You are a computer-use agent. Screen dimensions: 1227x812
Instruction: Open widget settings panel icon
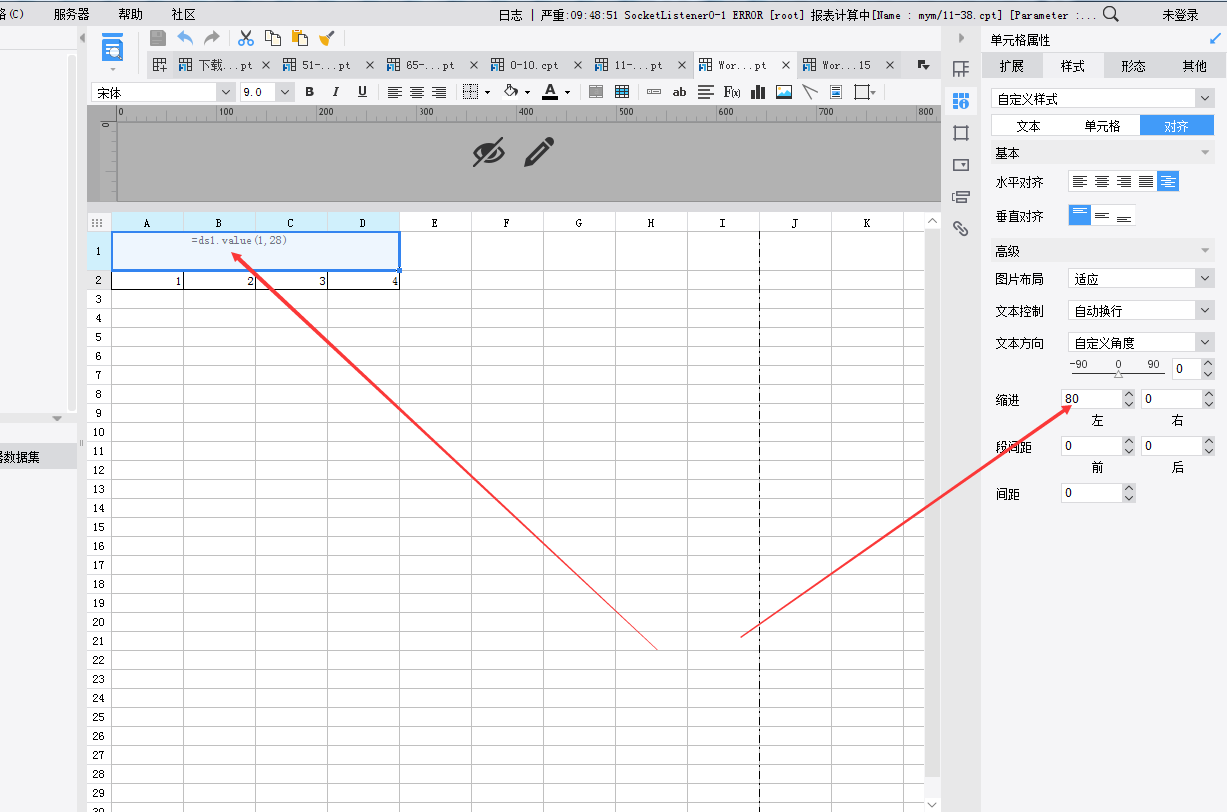[961, 165]
